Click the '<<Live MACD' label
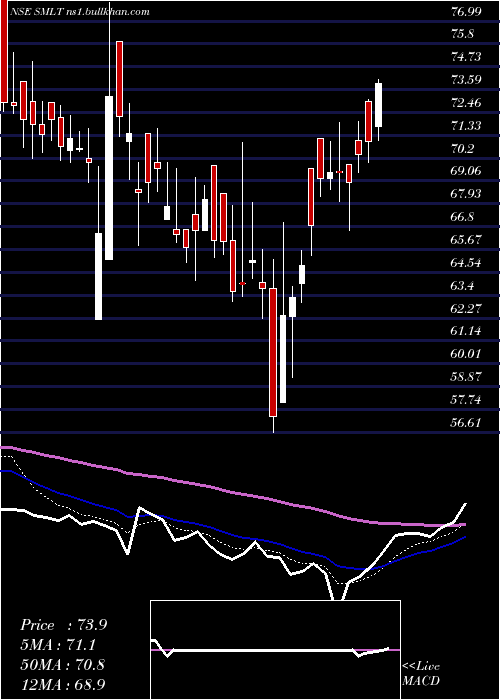Image resolution: width=500 pixels, height=700 pixels. point(421,674)
